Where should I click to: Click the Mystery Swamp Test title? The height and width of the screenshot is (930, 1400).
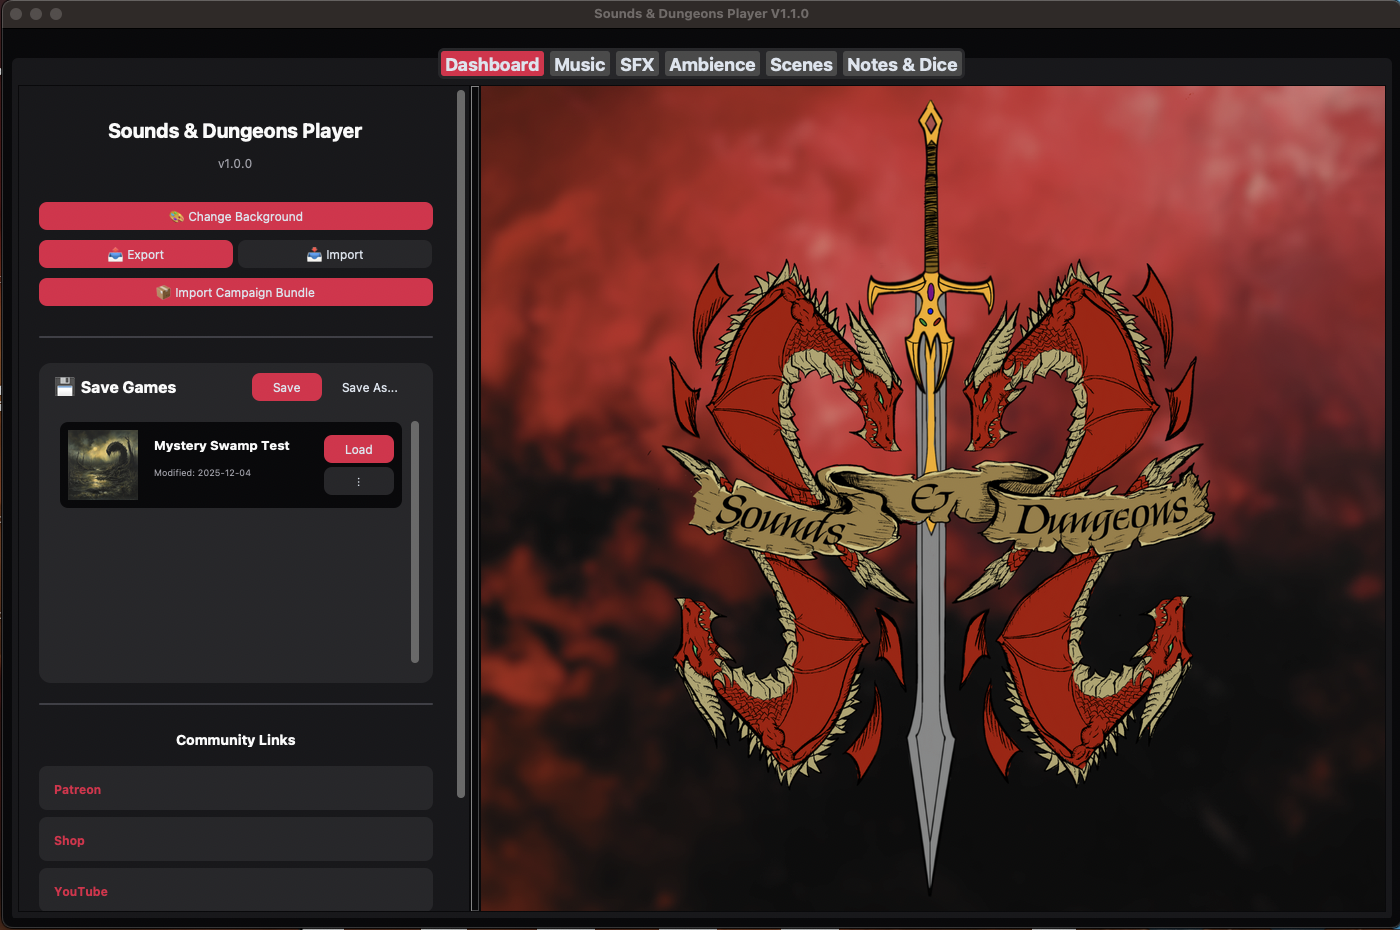click(x=222, y=446)
